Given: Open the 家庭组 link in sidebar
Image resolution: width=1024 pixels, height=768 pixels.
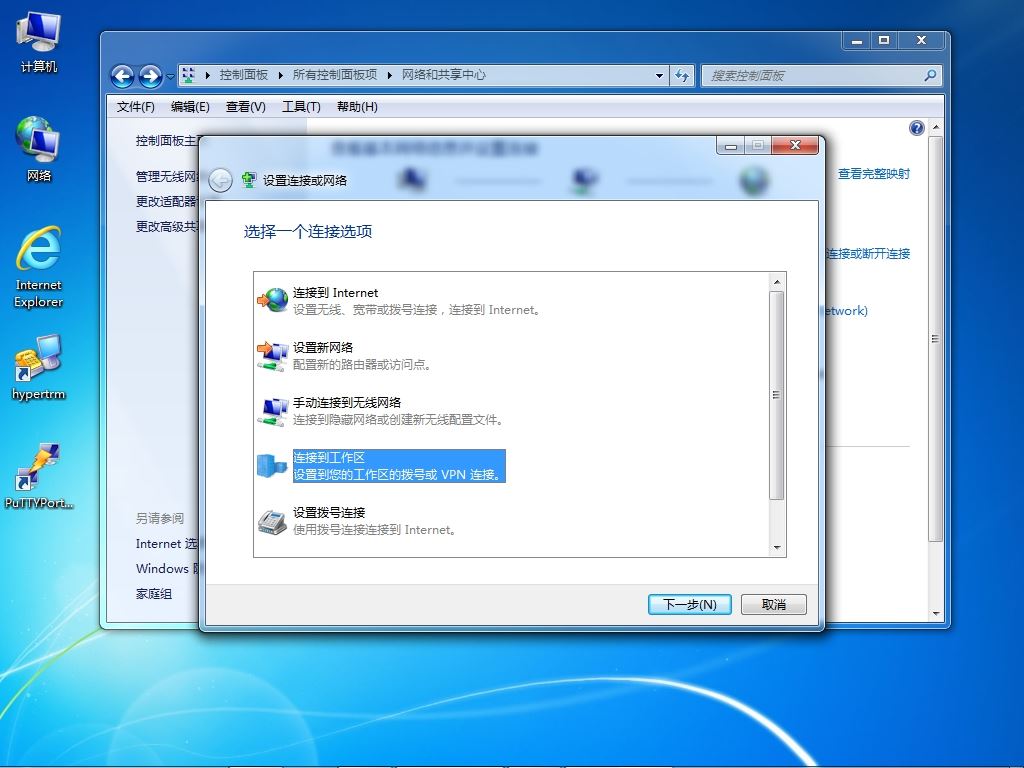Looking at the screenshot, I should coord(154,594).
